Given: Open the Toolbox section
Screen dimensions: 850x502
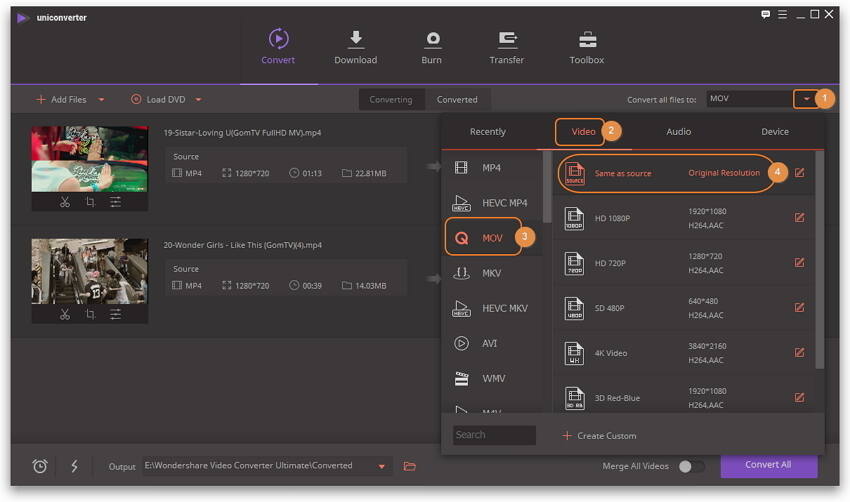Looking at the screenshot, I should [x=586, y=47].
